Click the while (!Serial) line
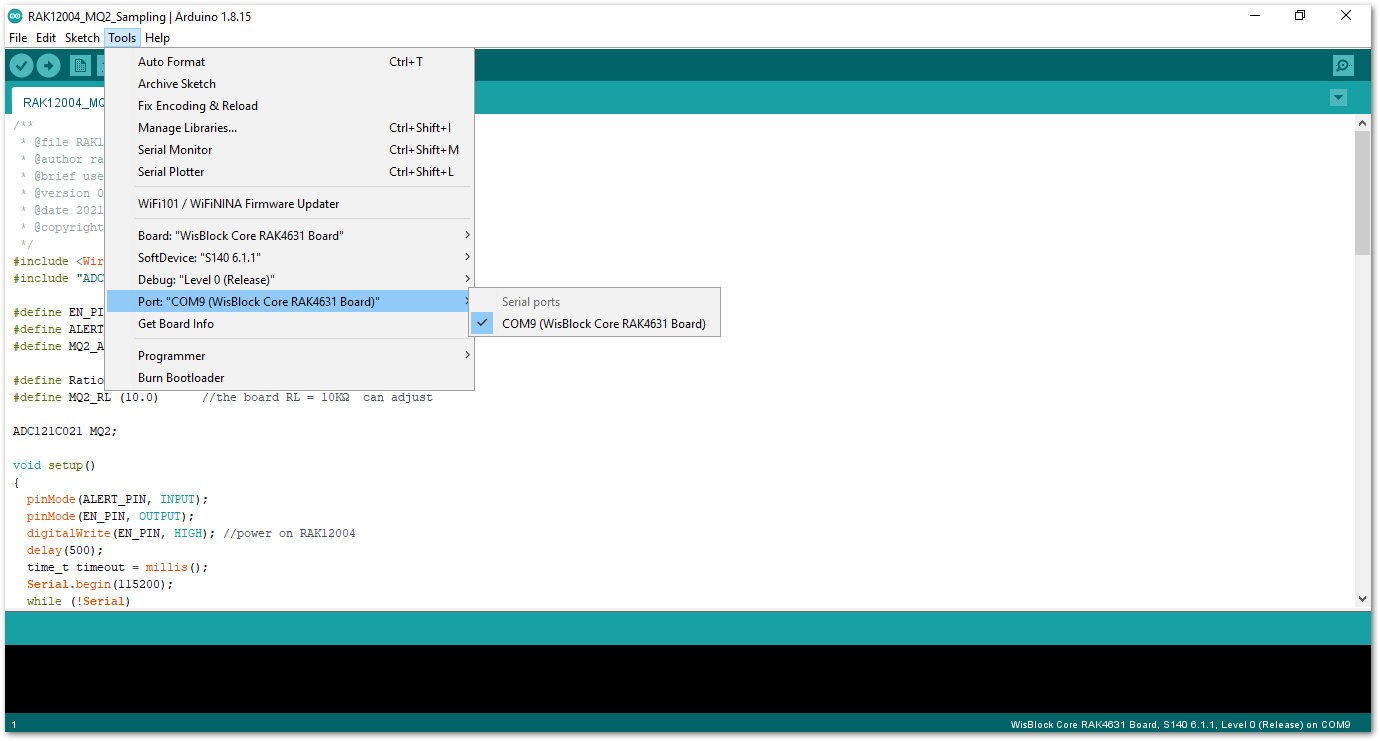This screenshot has width=1380, height=741. [79, 601]
